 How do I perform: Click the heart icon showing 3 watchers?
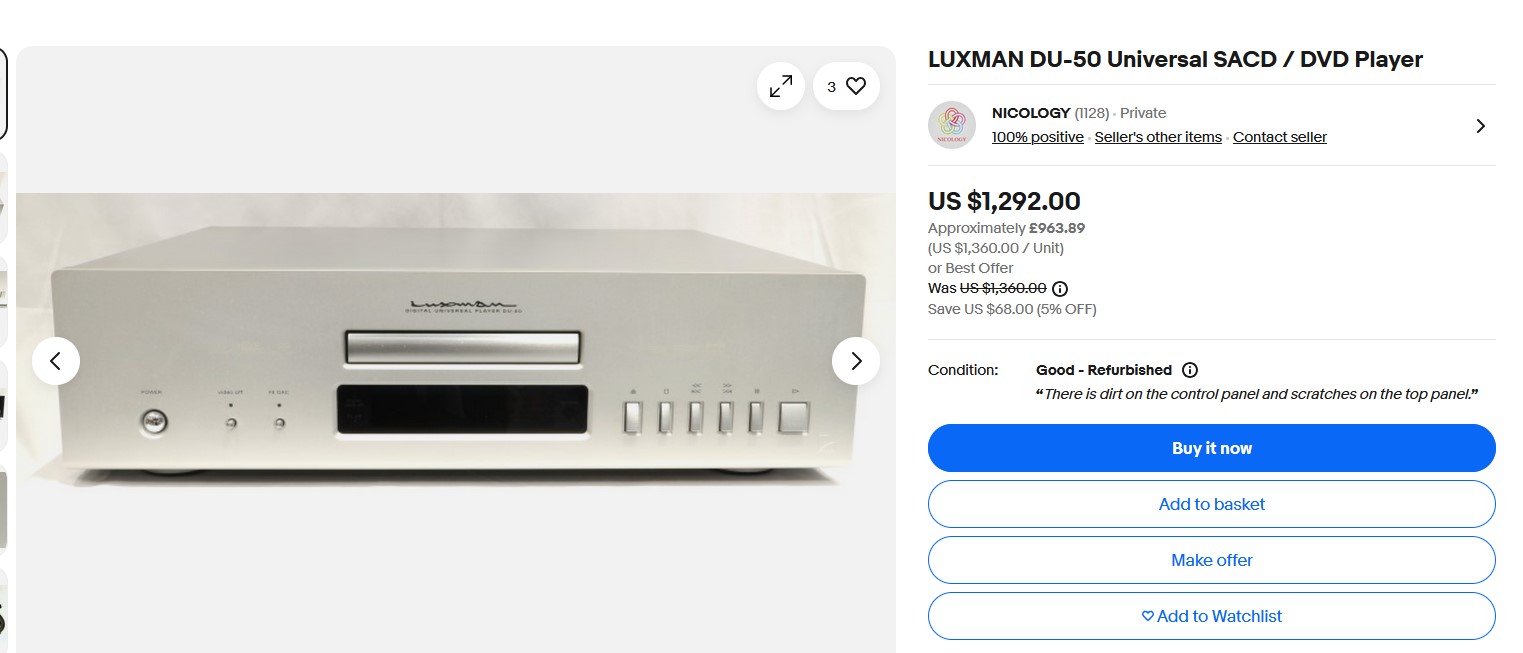tap(846, 87)
